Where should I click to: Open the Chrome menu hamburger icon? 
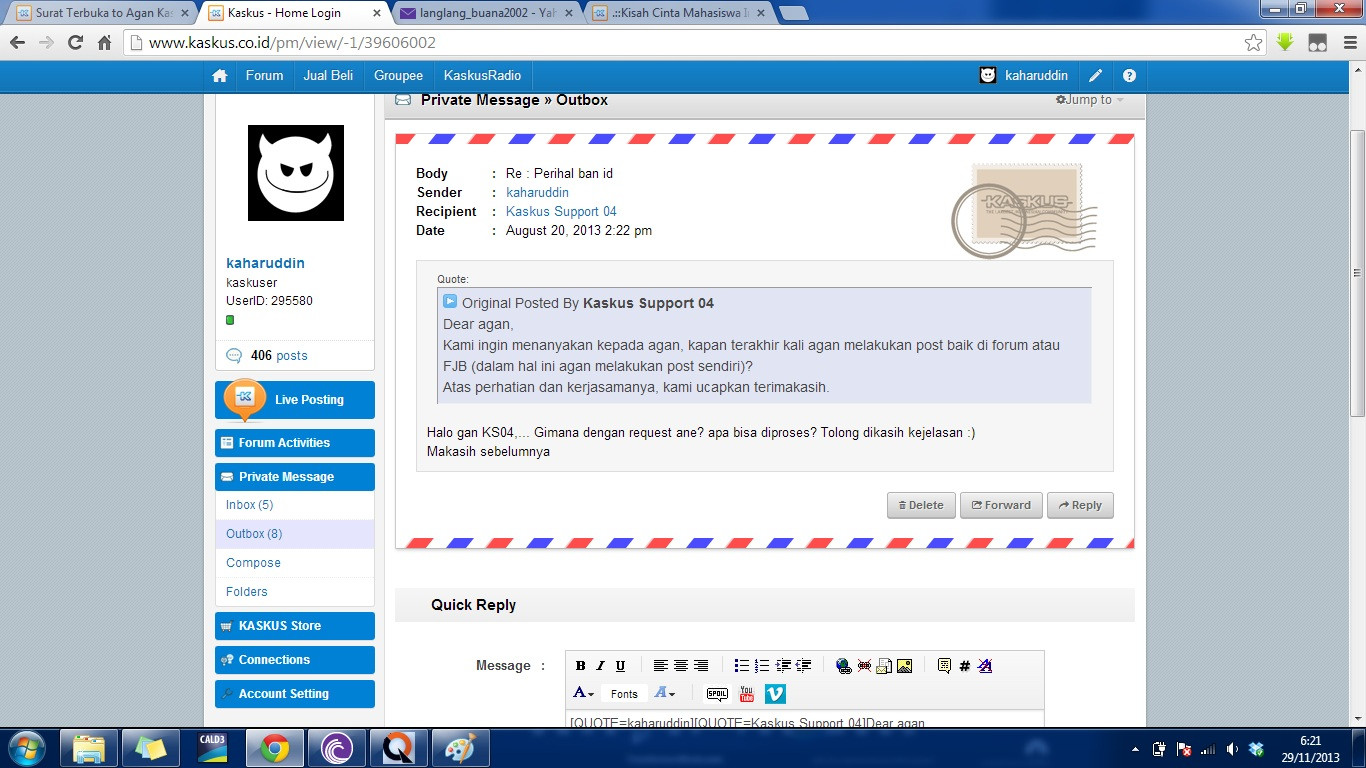coord(1349,43)
